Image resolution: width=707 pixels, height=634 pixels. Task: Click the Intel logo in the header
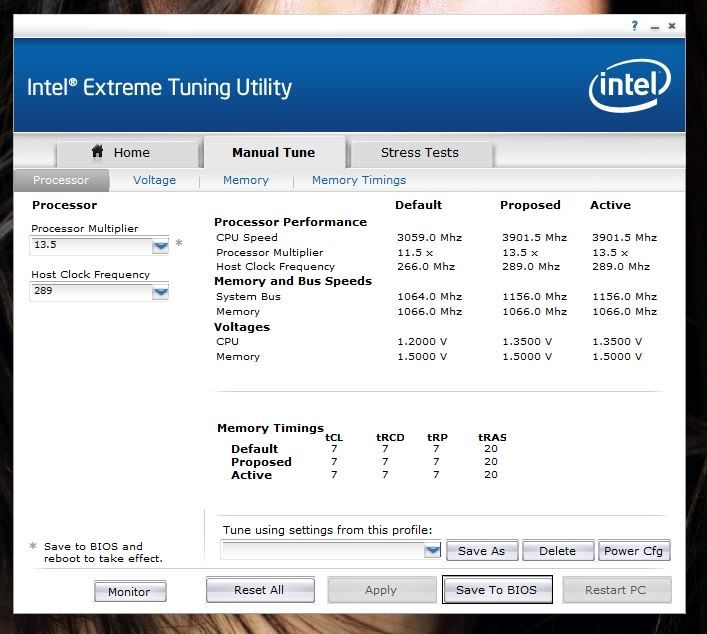coord(630,85)
